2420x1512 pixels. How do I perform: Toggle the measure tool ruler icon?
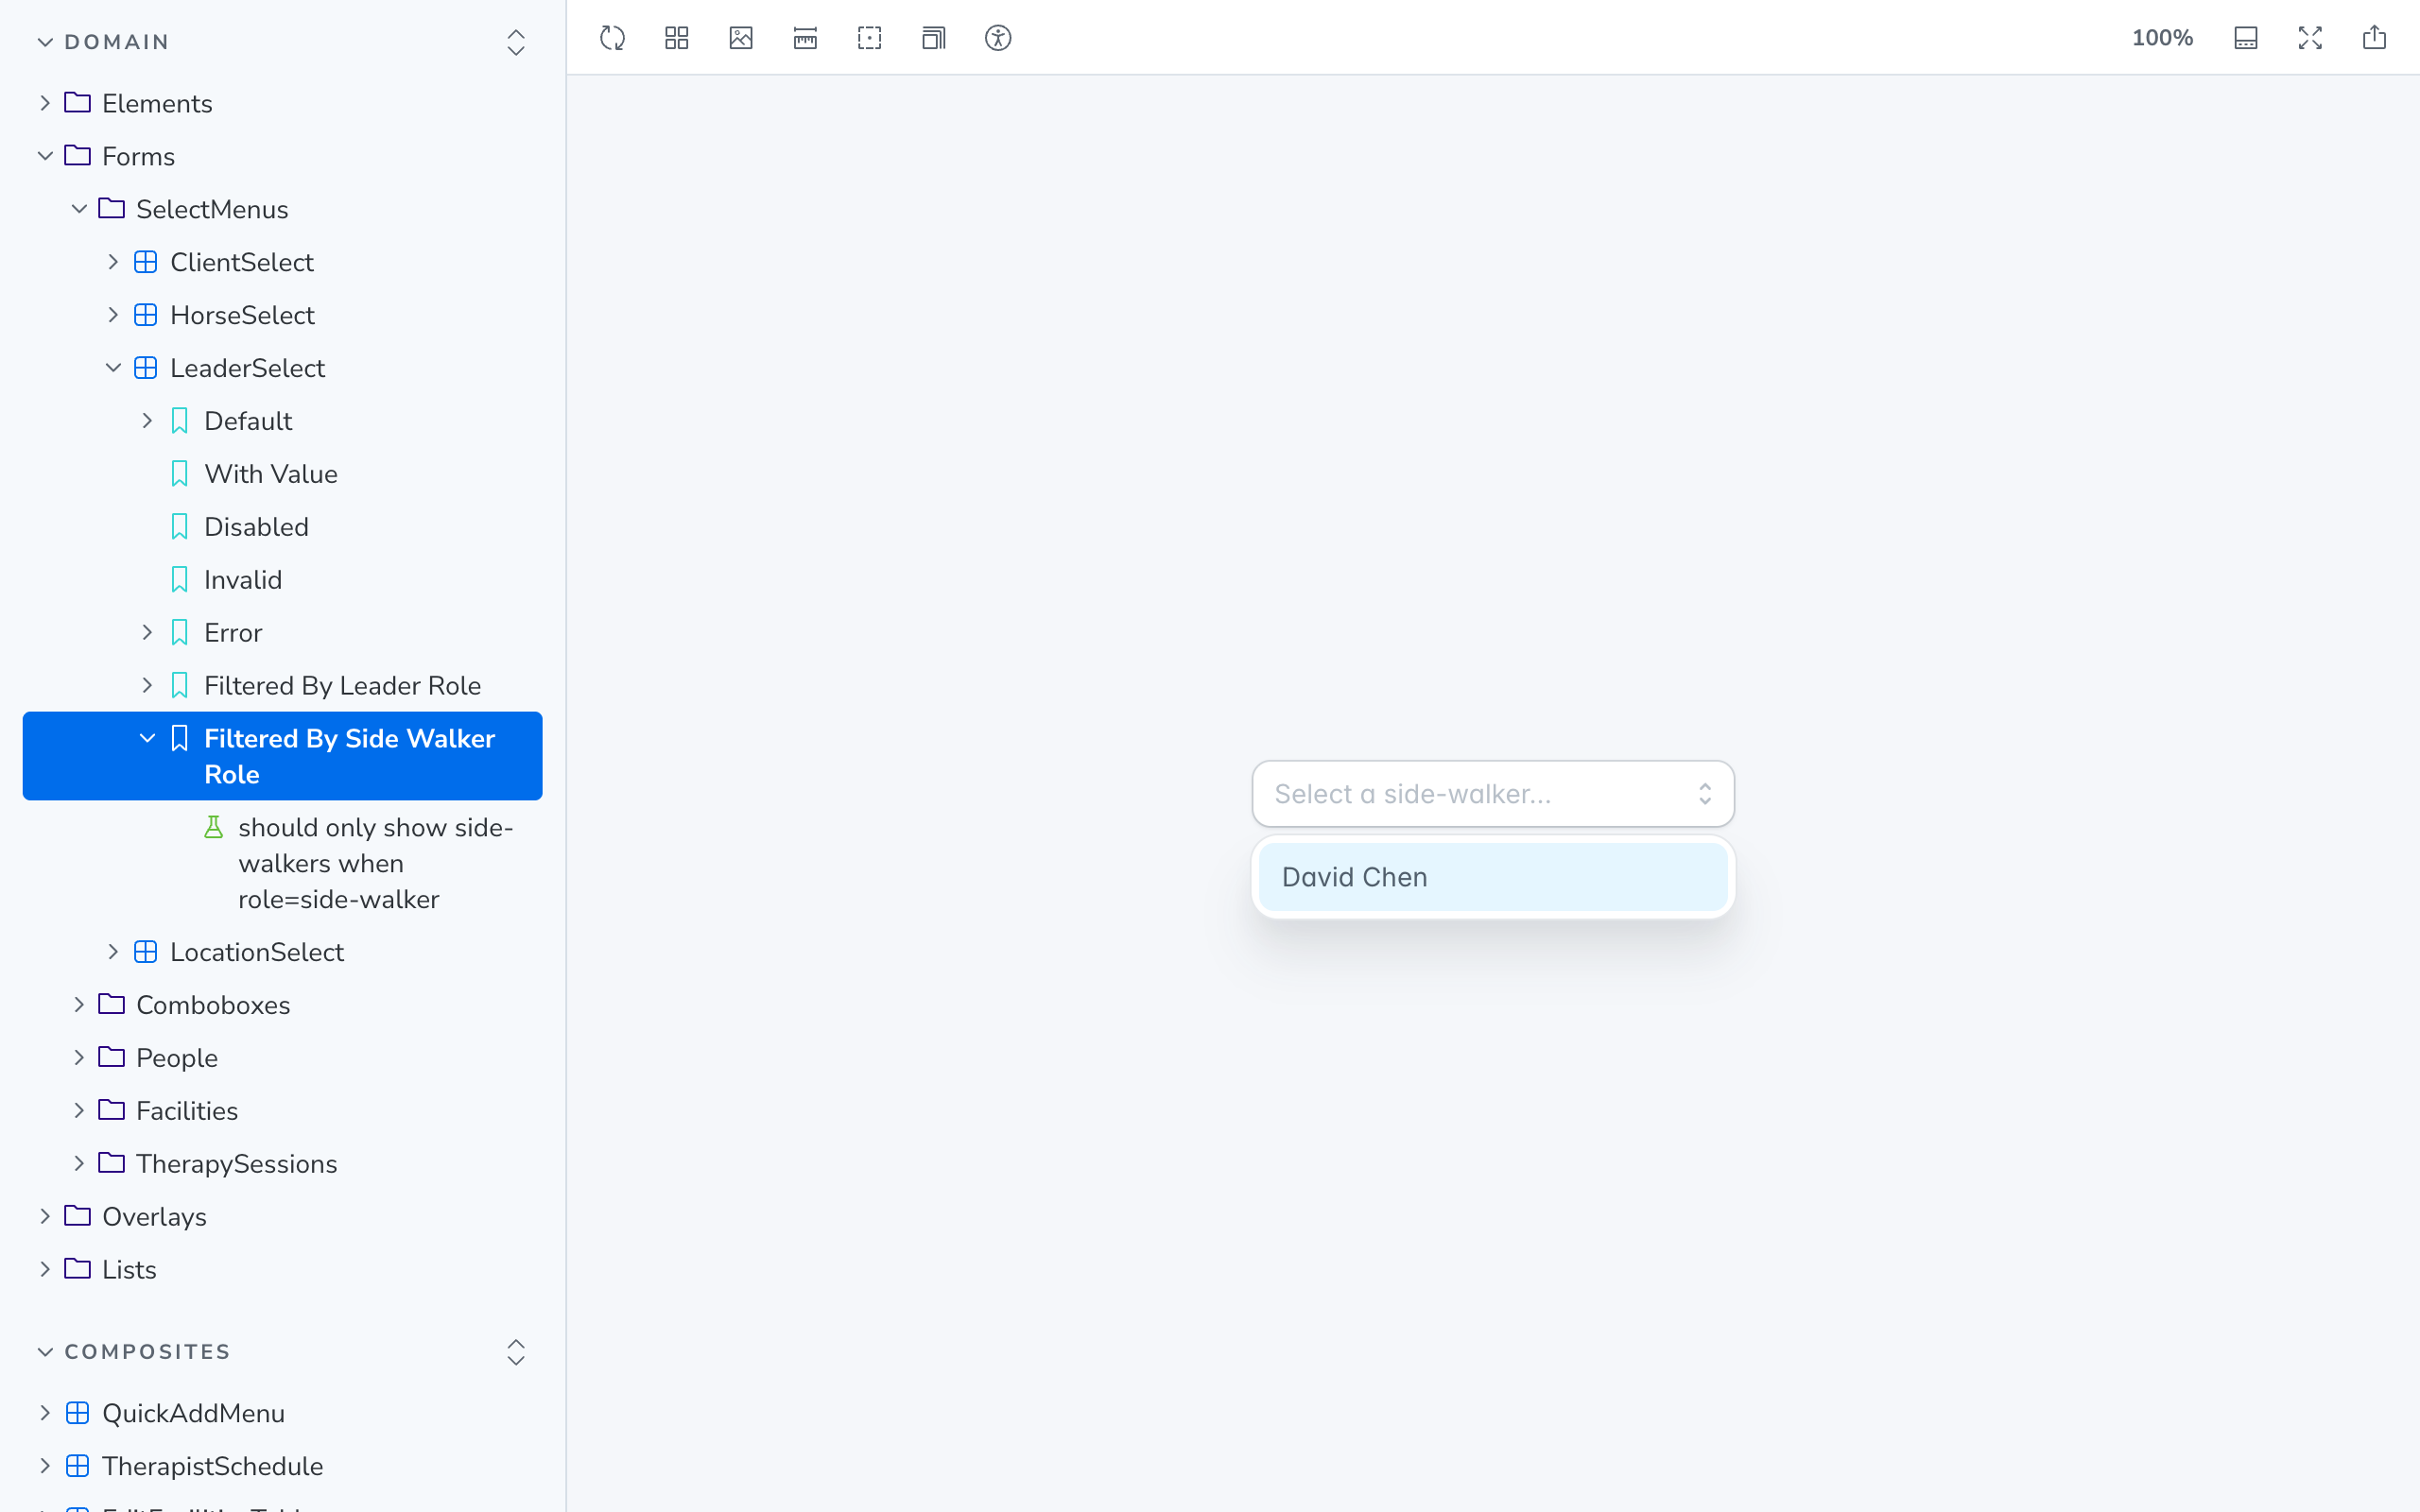[804, 38]
